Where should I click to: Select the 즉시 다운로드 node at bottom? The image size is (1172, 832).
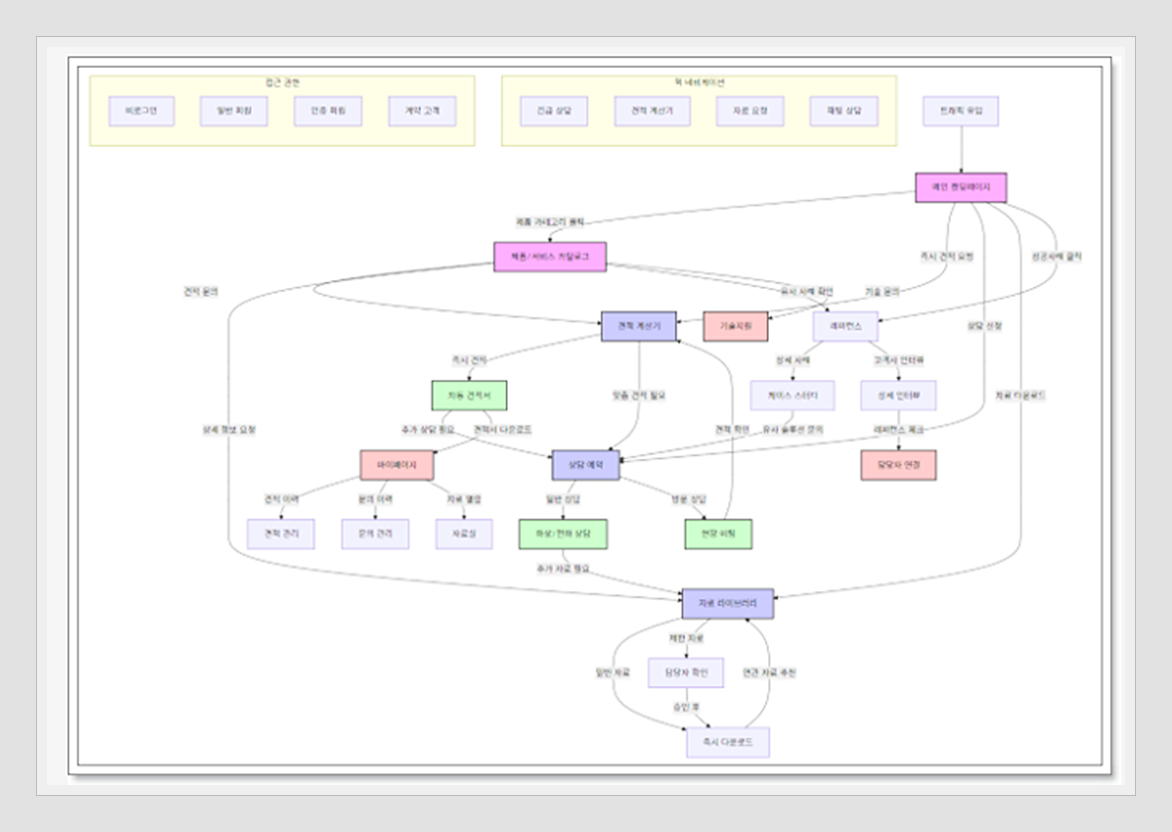[727, 742]
